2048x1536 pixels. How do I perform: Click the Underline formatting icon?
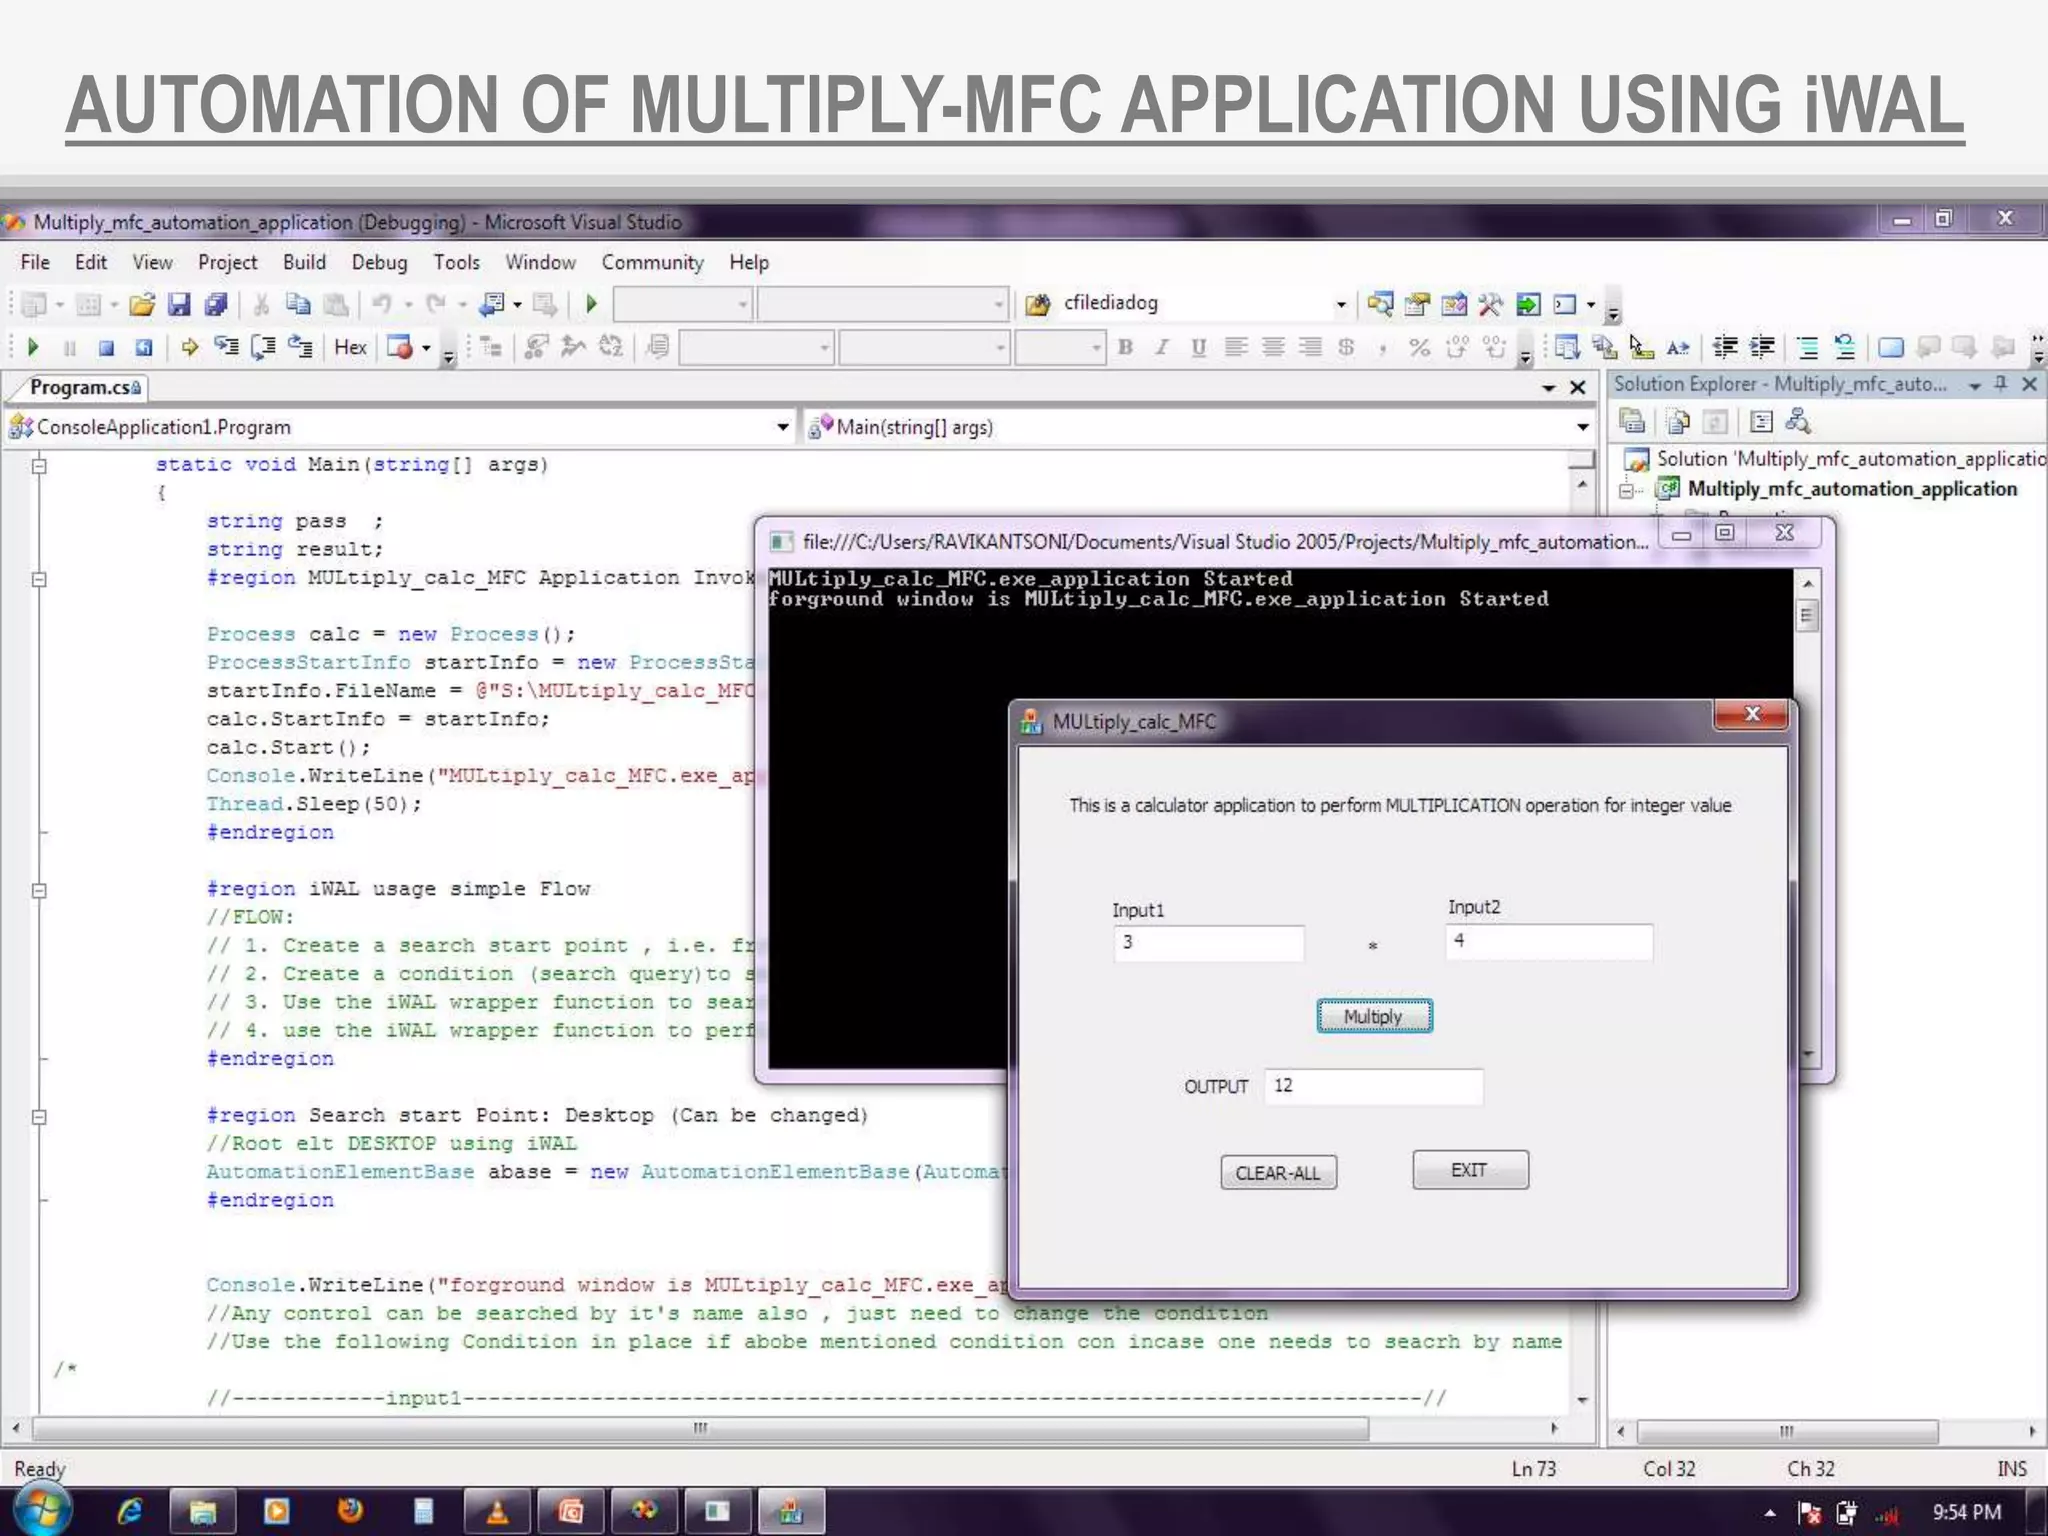(1198, 348)
